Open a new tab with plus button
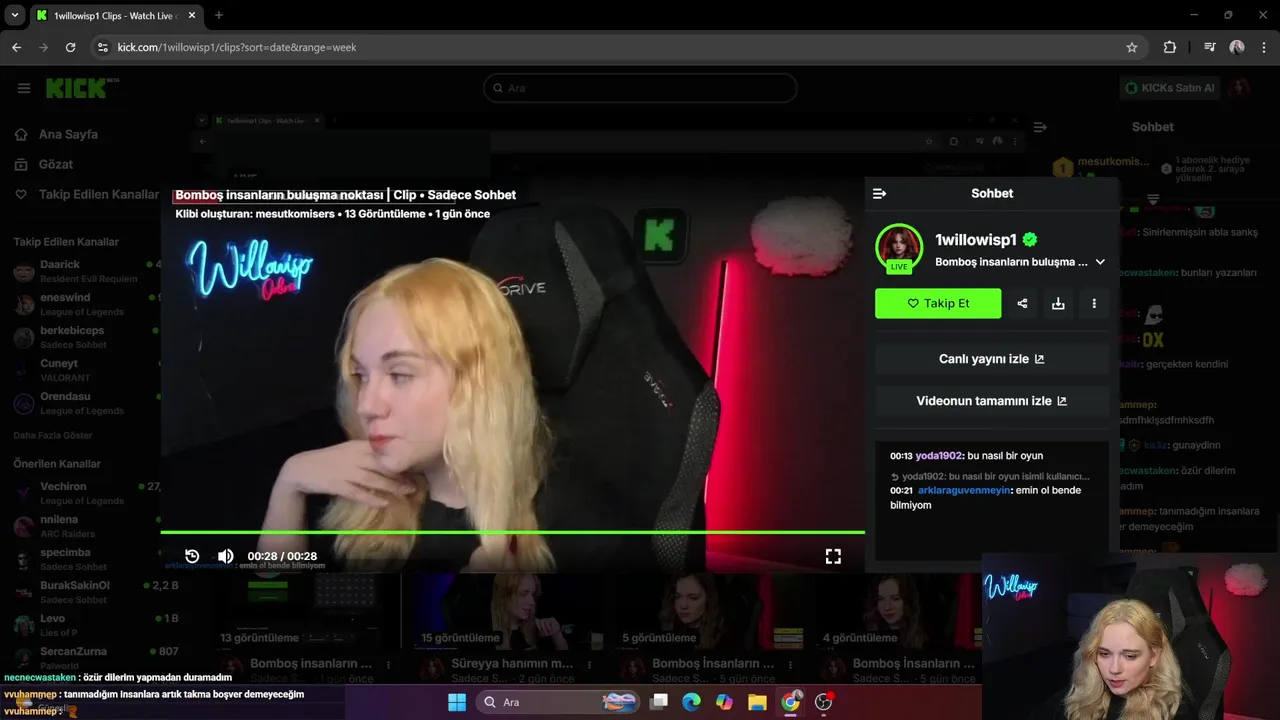The height and width of the screenshot is (720, 1280). pyautogui.click(x=219, y=15)
